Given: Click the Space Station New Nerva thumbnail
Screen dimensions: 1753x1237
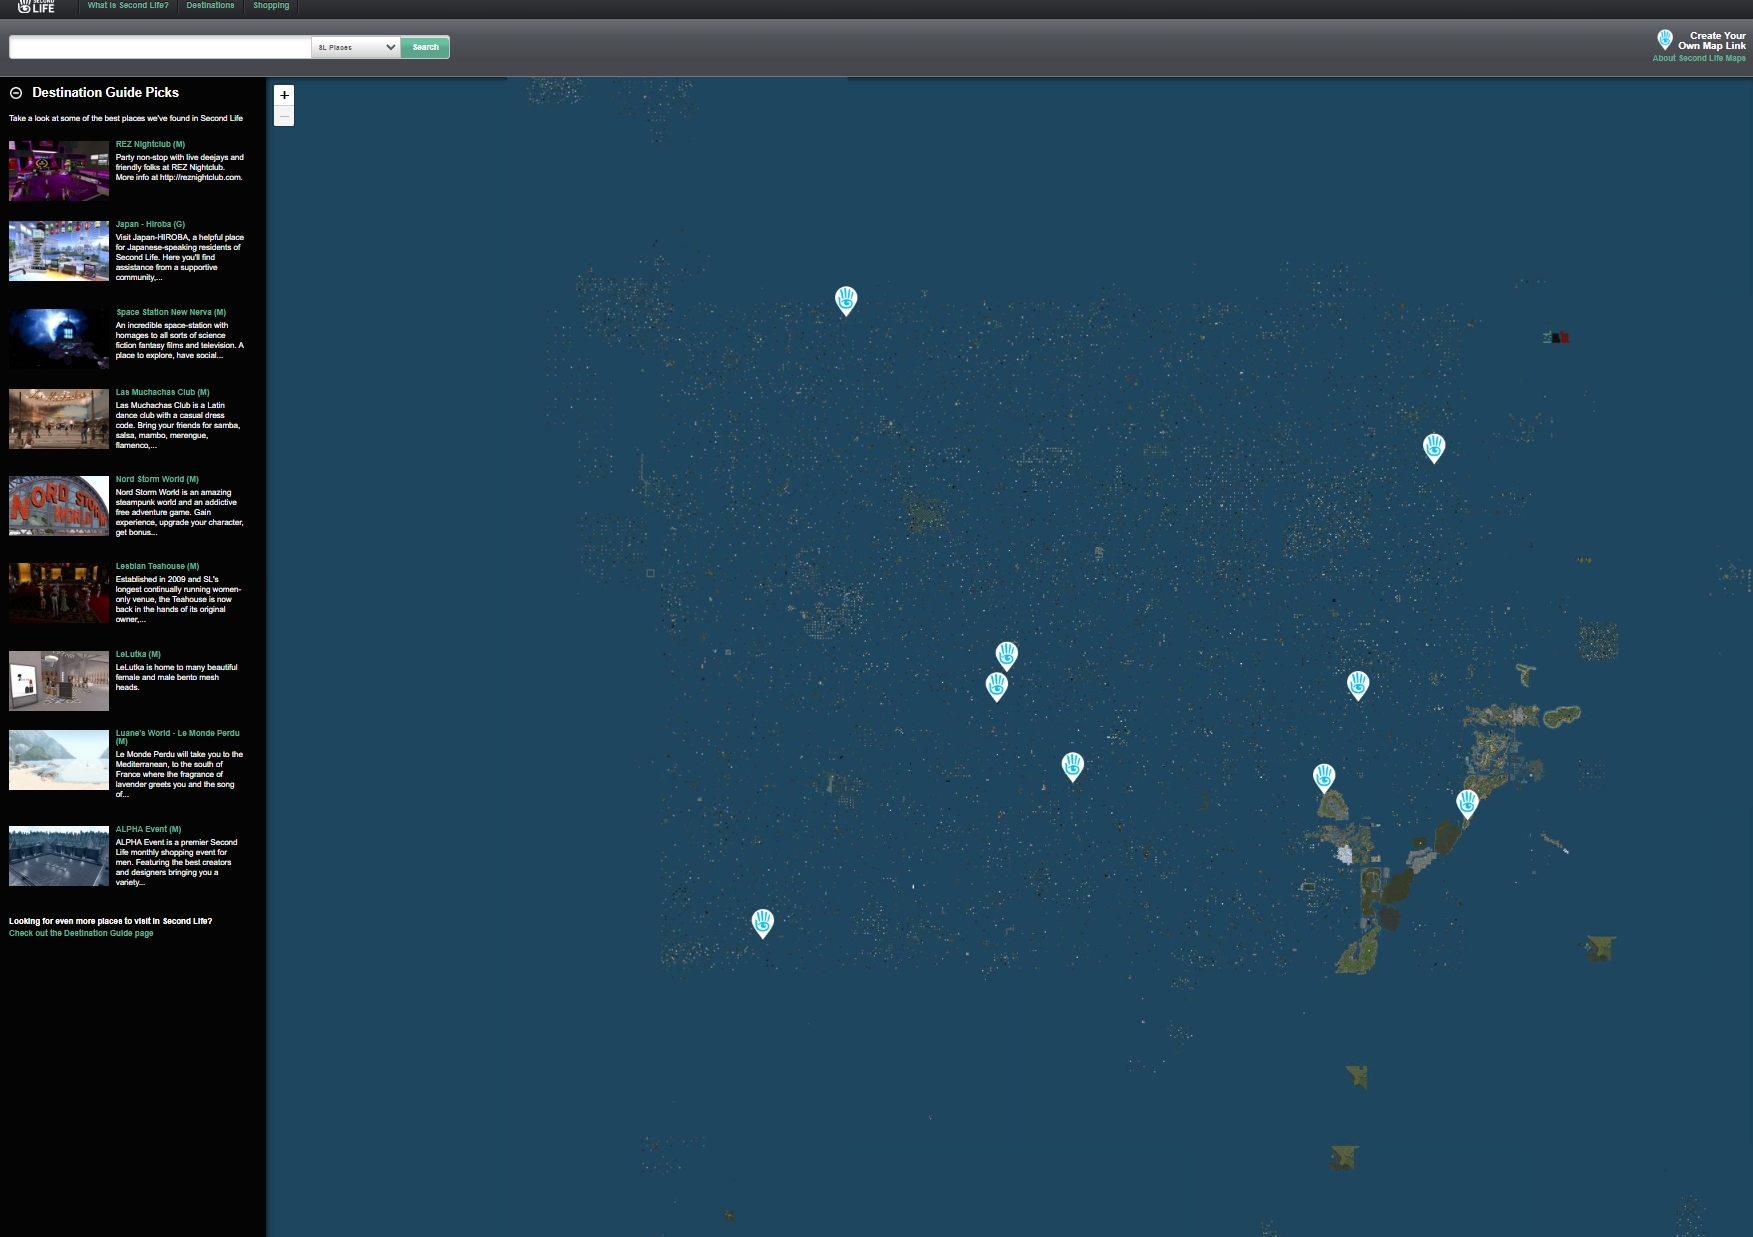Looking at the screenshot, I should (59, 339).
